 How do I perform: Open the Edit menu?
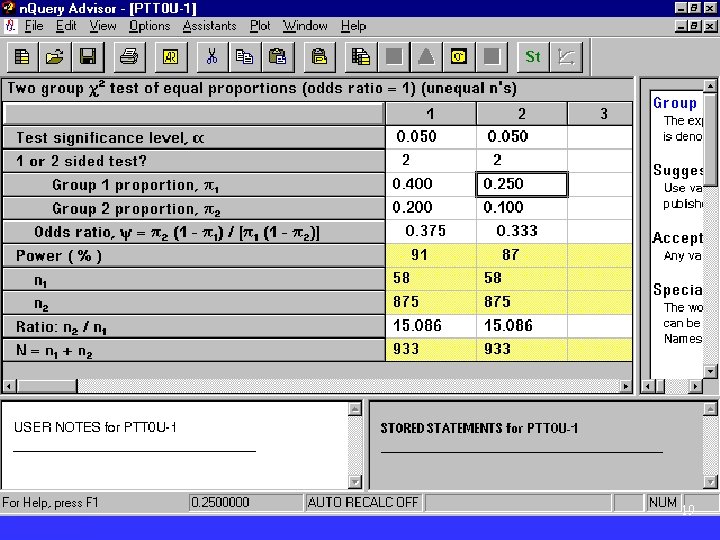point(66,26)
